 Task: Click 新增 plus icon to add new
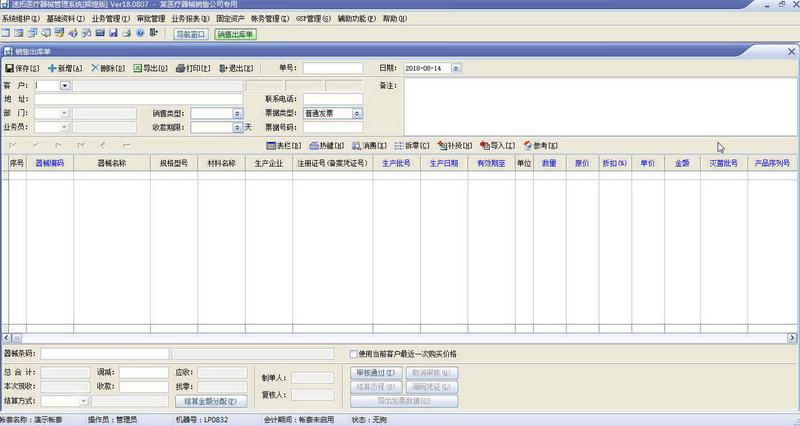pos(52,68)
